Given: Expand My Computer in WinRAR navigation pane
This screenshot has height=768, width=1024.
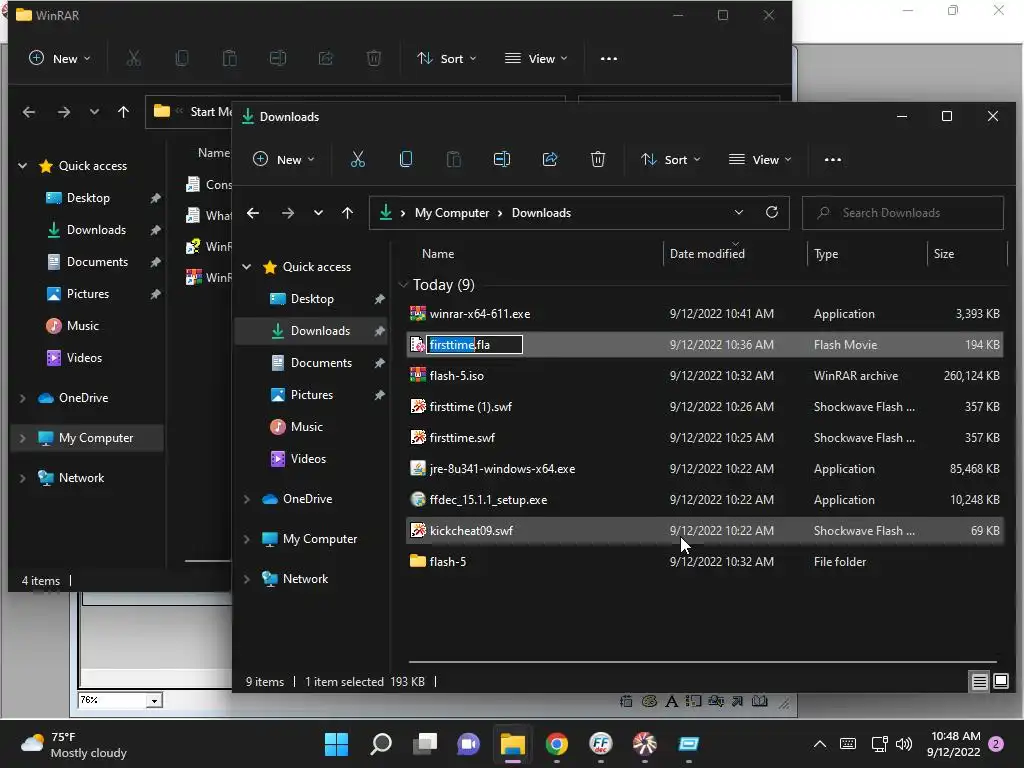Looking at the screenshot, I should click(23, 438).
